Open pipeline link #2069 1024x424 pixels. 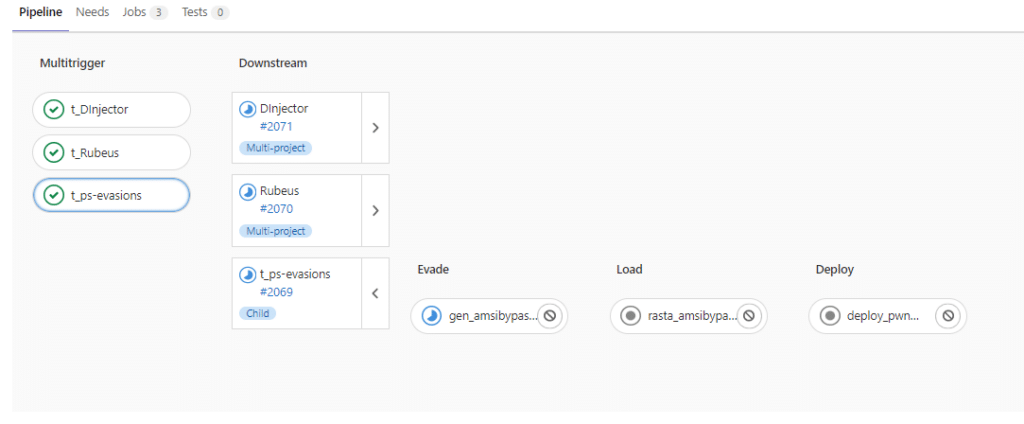pos(276,292)
